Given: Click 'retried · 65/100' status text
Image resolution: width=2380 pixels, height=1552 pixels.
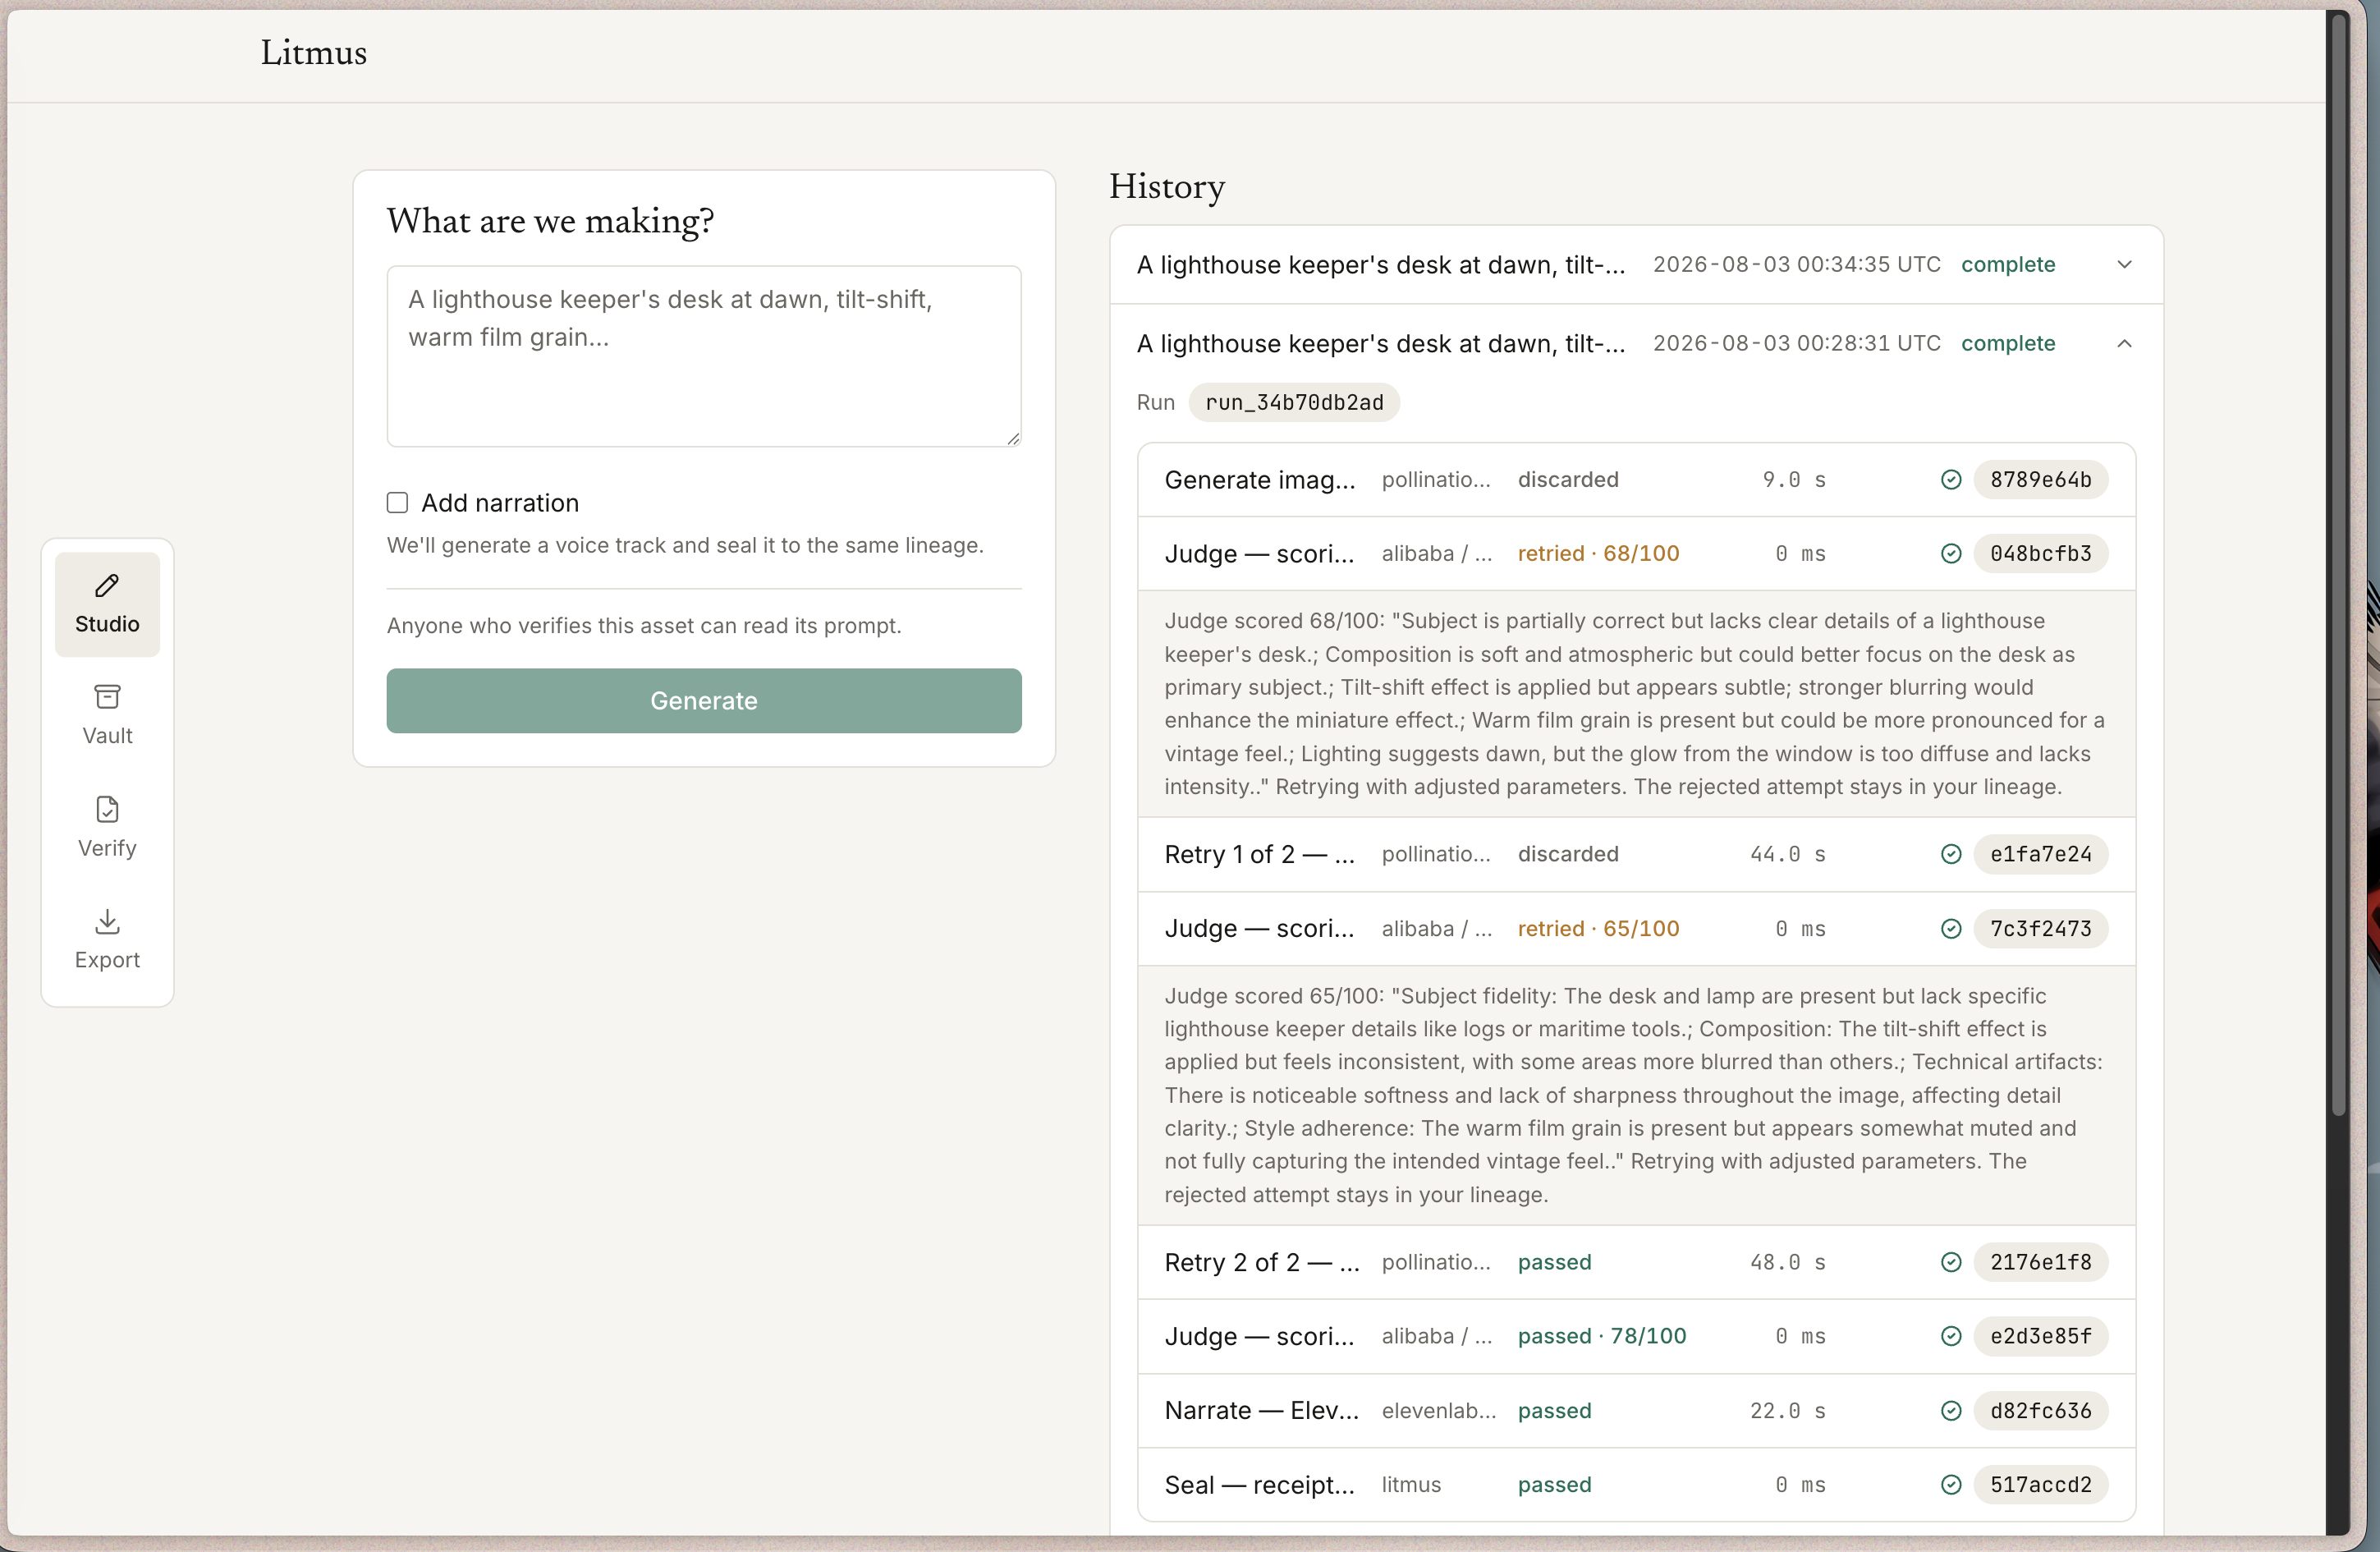Looking at the screenshot, I should click(x=1598, y=929).
